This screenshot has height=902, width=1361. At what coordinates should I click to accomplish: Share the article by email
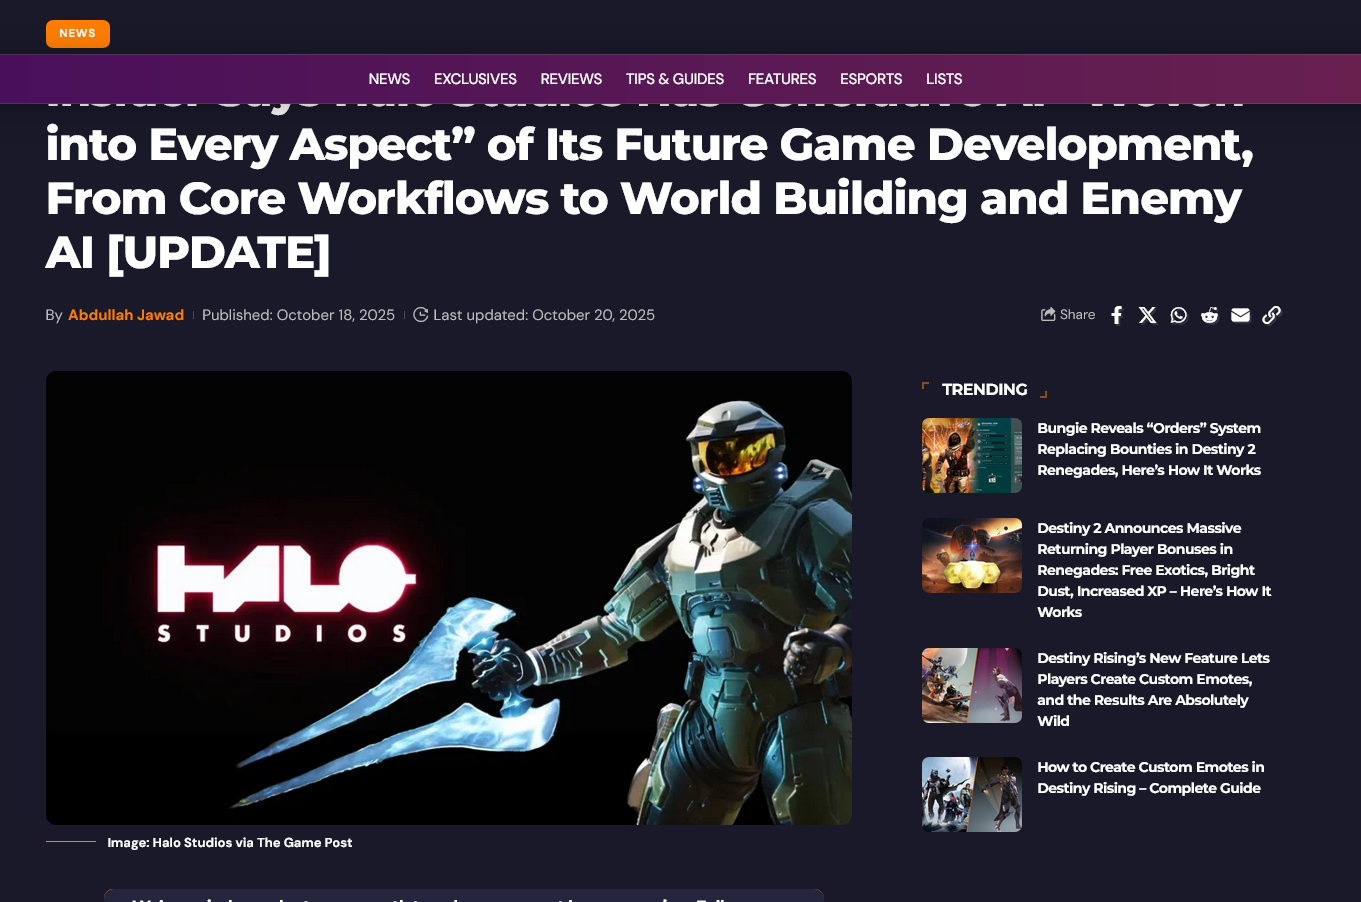click(1241, 315)
